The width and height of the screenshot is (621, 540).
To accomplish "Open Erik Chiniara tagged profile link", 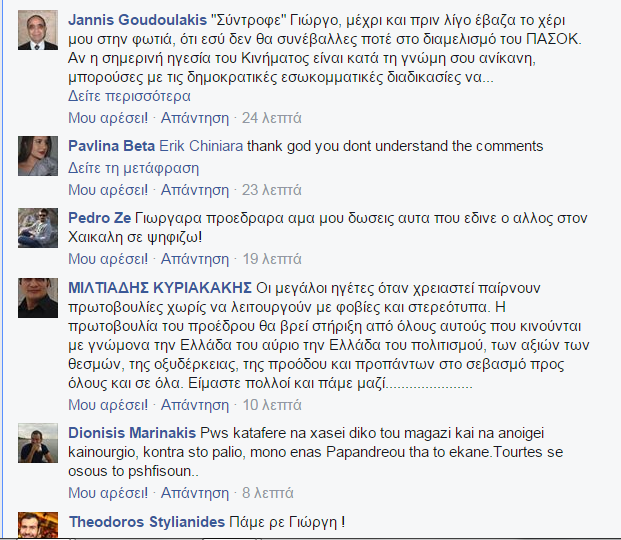I will coord(201,146).
